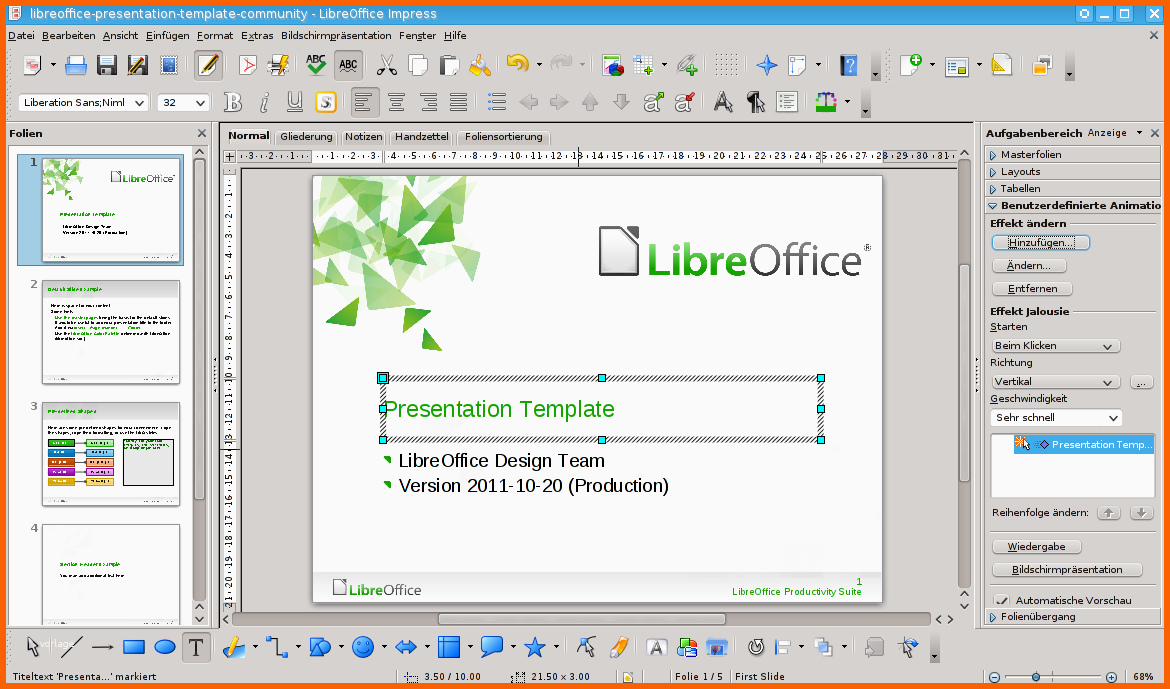Switch to the Notizen tab

coord(363,137)
